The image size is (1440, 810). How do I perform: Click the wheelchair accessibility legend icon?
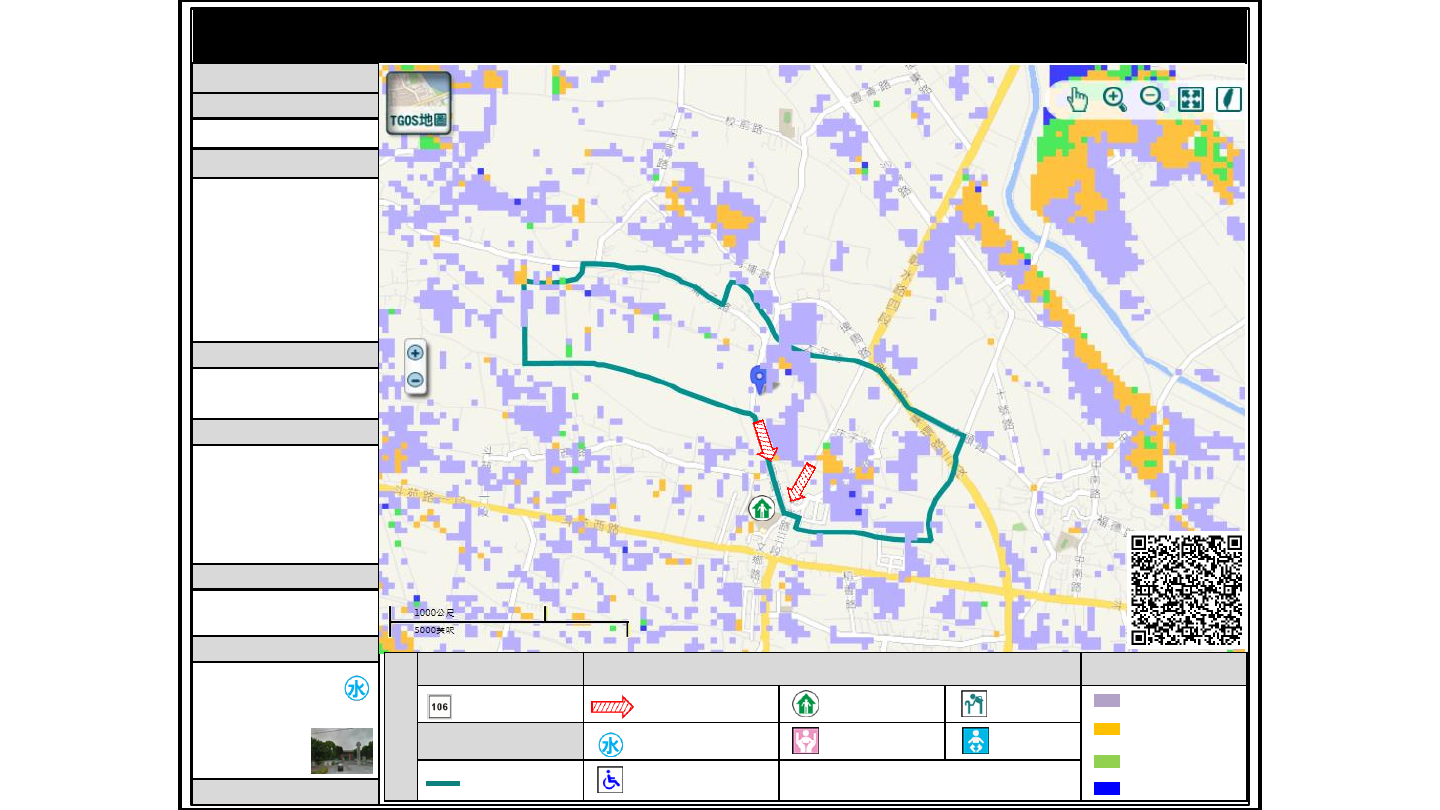click(x=610, y=780)
